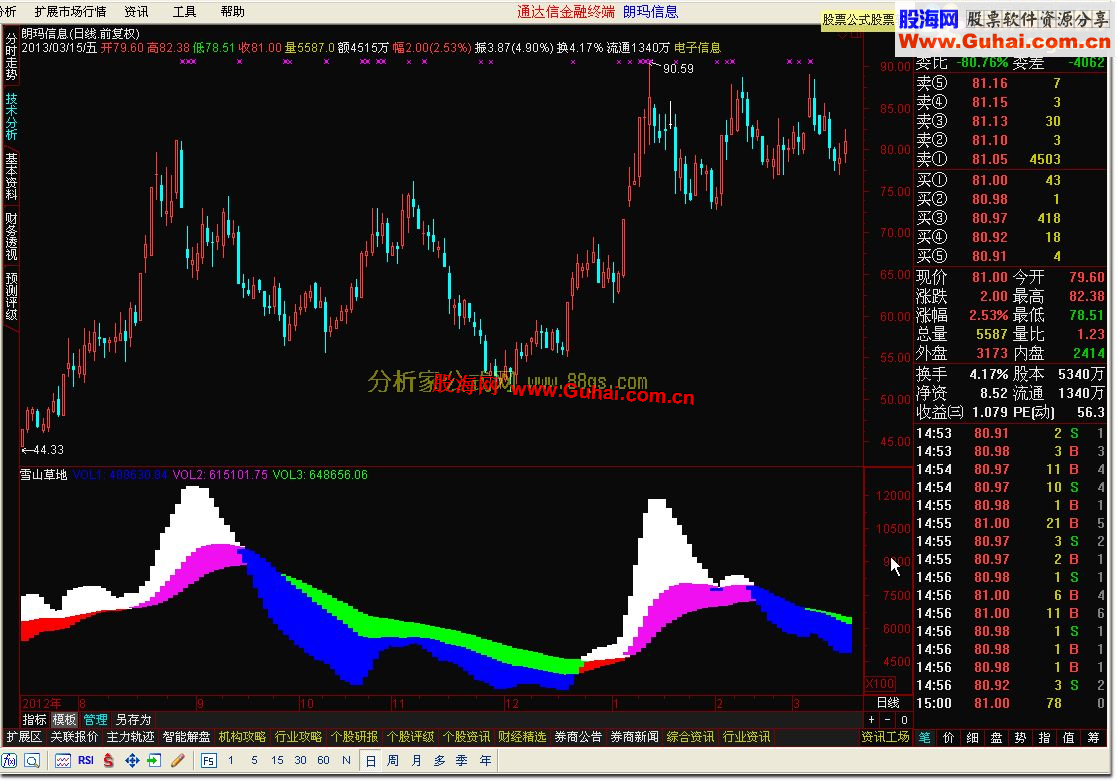Image resolution: width=1117 pixels, height=781 pixels.
Task: Open the 个股研报 tab
Action: [x=354, y=737]
